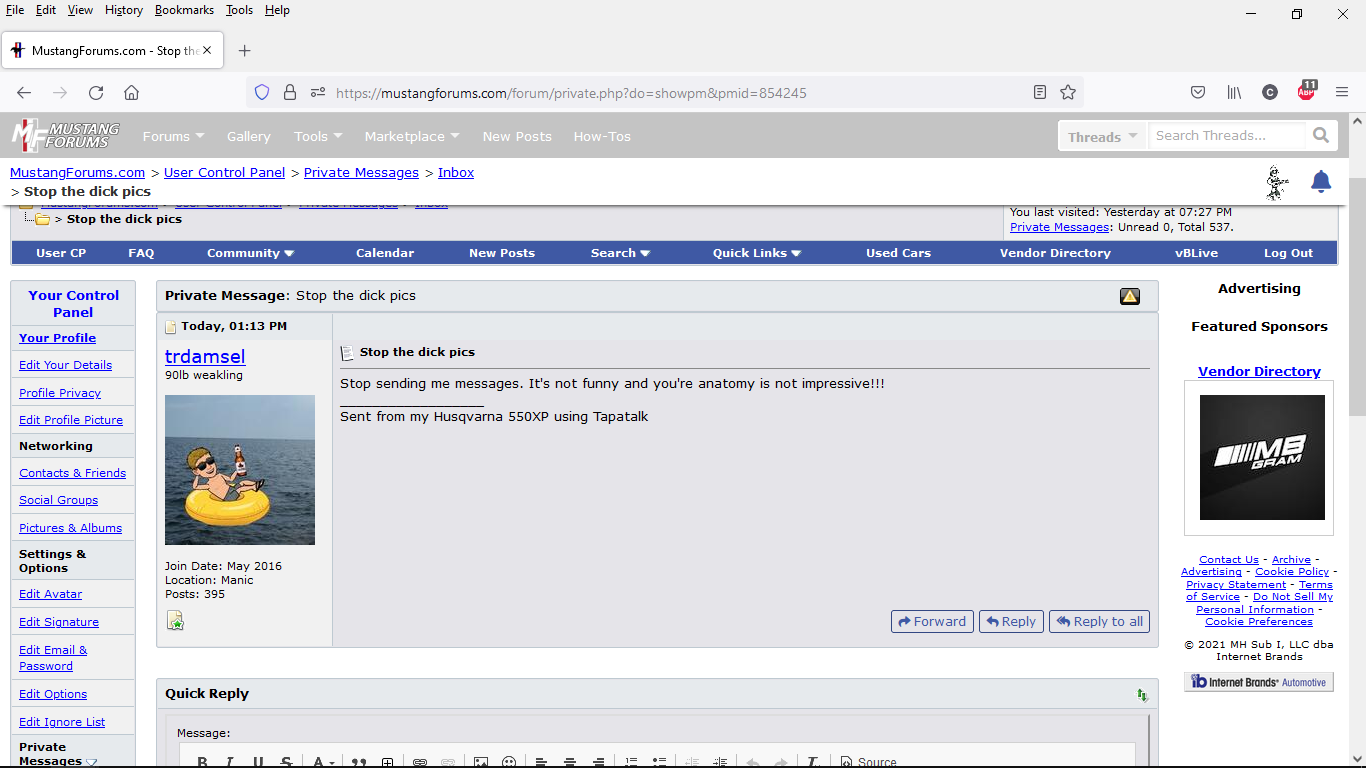The width and height of the screenshot is (1366, 768).
Task: Open the notifications bell
Action: (1321, 182)
